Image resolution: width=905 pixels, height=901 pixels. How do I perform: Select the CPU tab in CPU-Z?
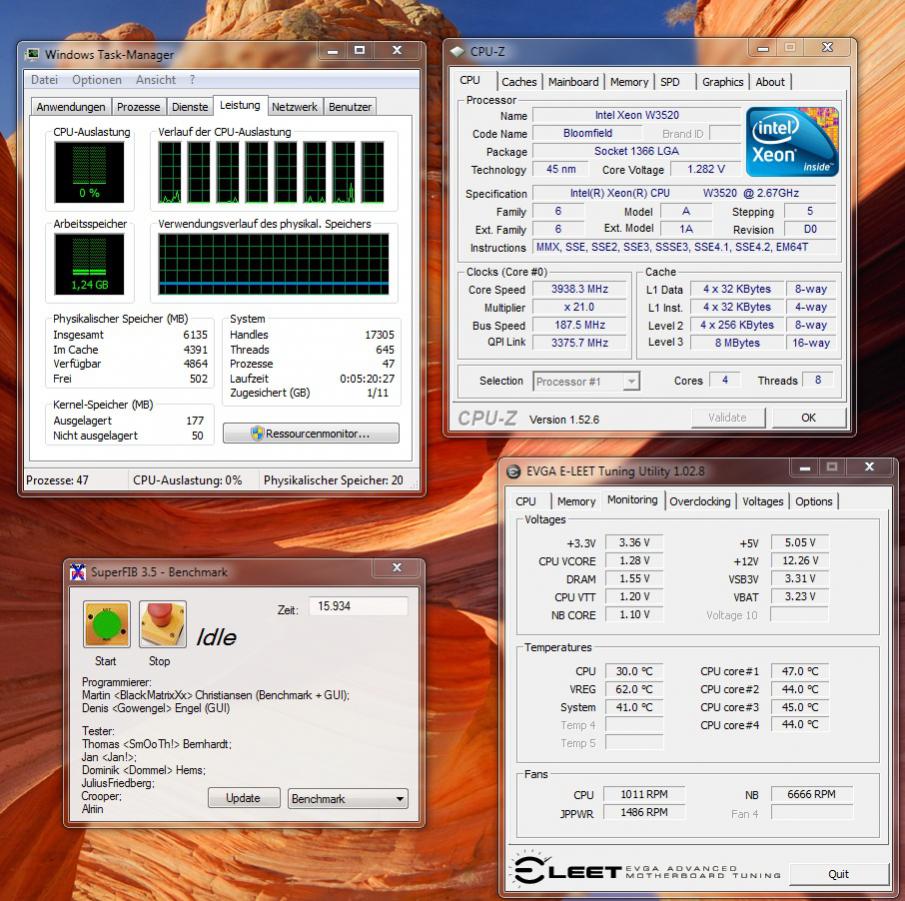pos(470,80)
